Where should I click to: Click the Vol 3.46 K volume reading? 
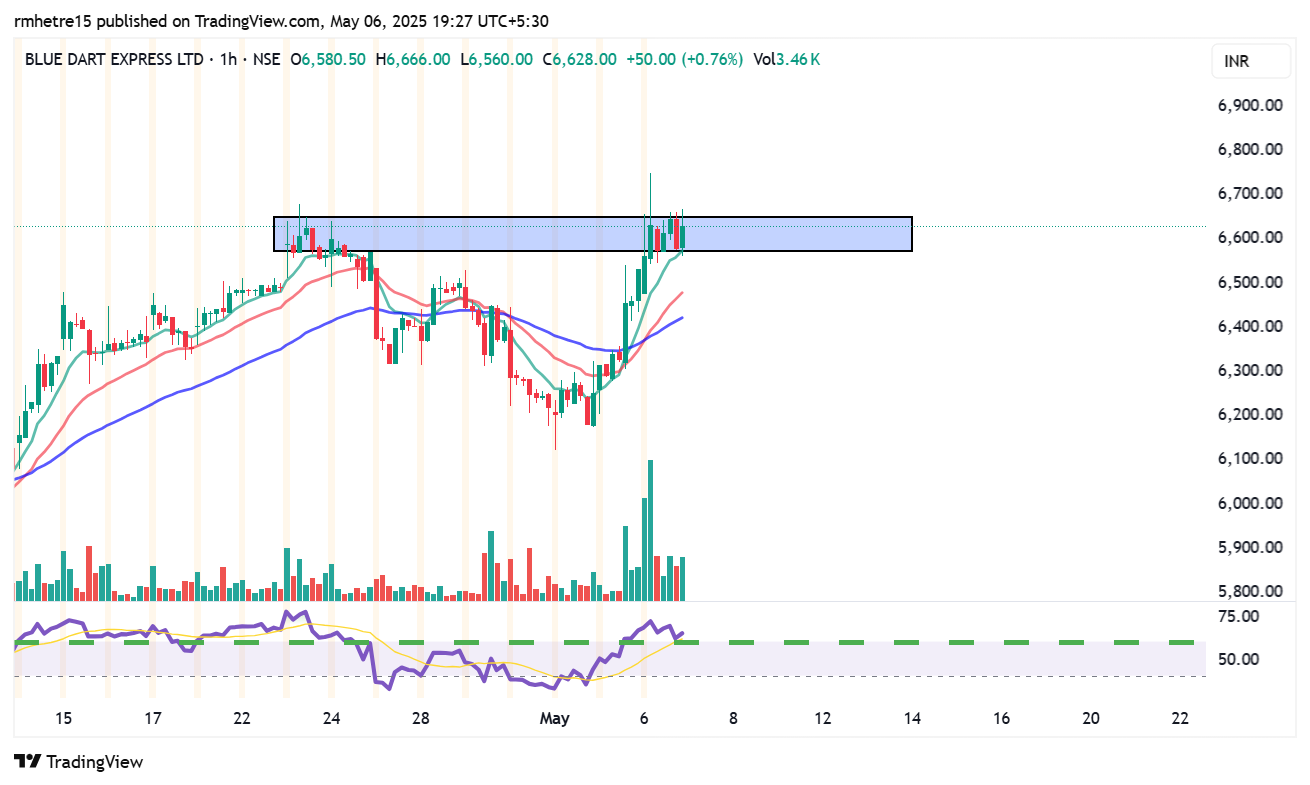click(787, 60)
